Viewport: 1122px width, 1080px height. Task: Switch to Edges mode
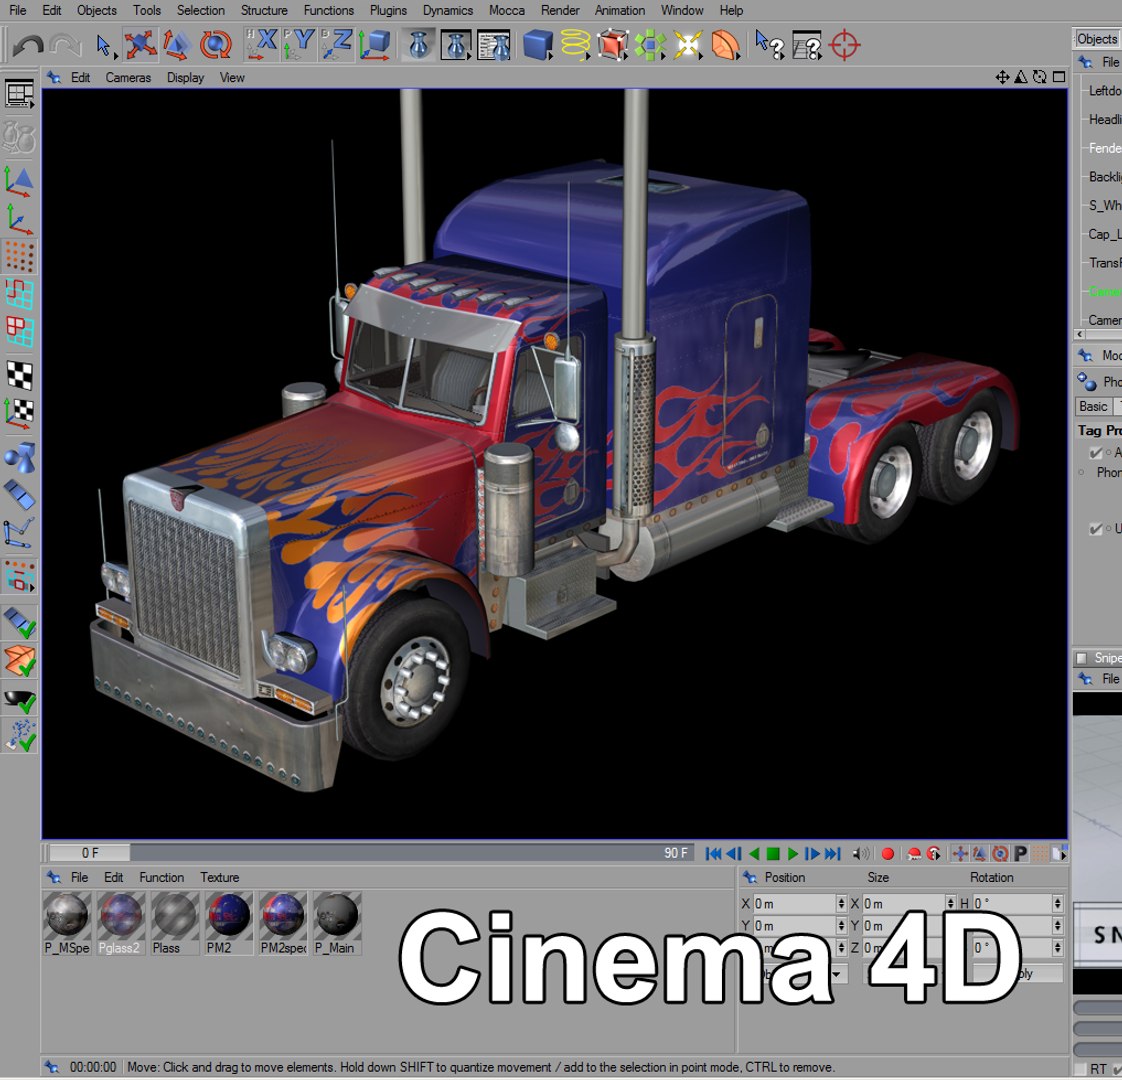pos(19,293)
